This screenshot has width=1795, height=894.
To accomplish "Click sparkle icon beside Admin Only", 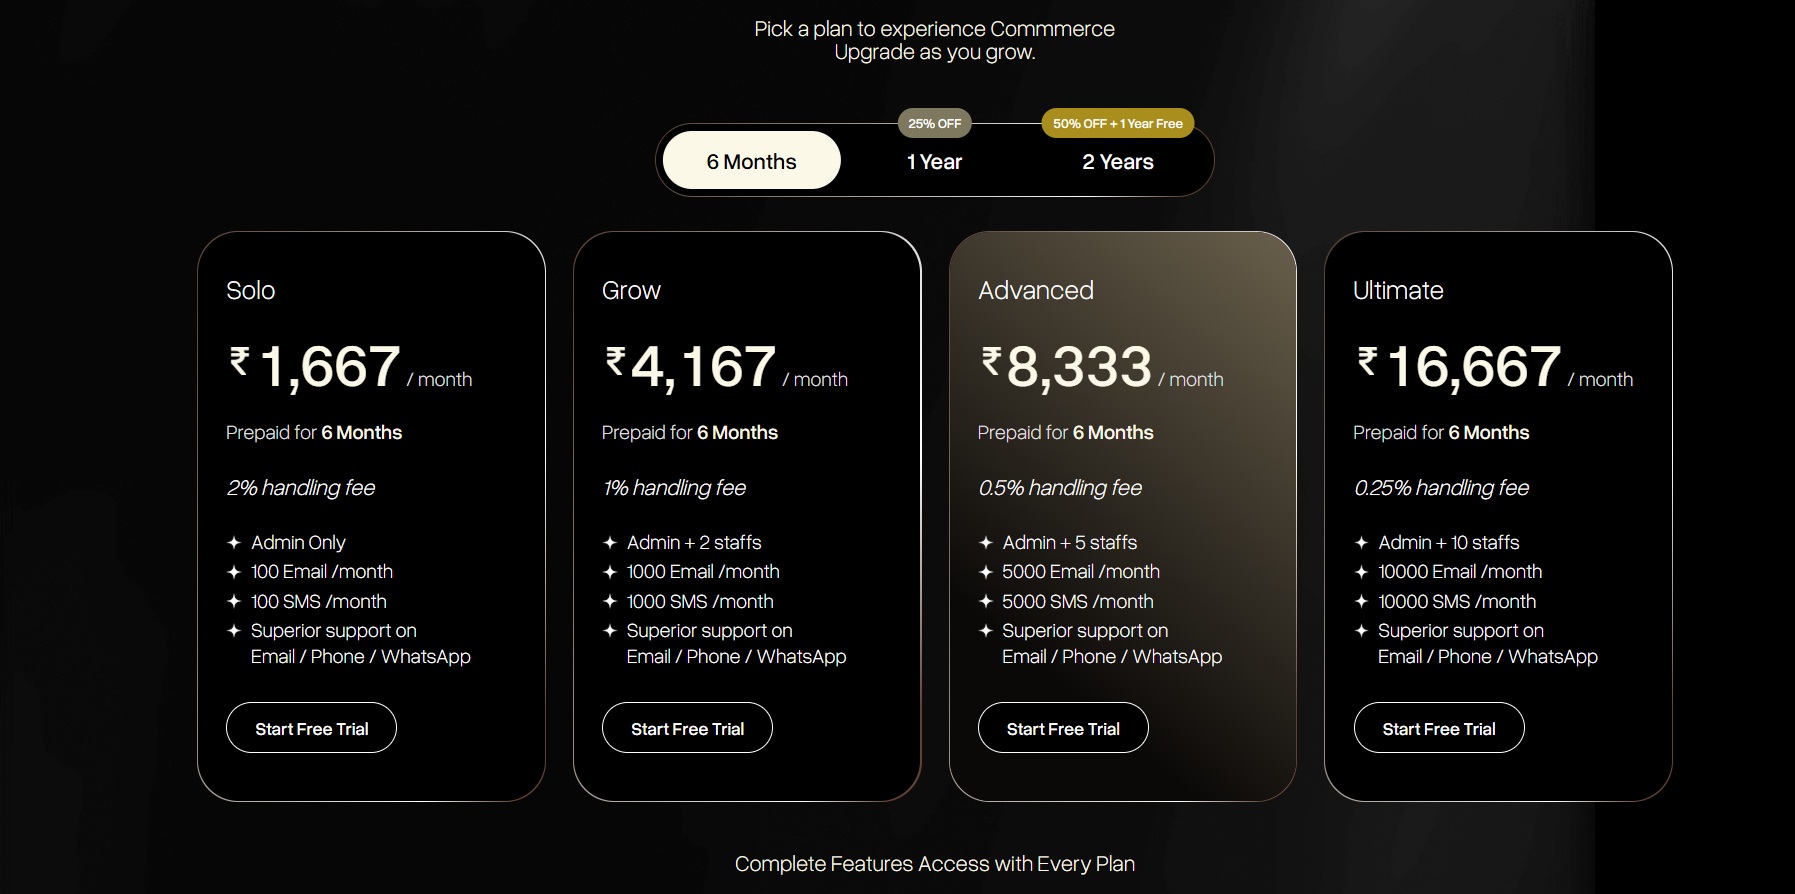I will 234,542.
